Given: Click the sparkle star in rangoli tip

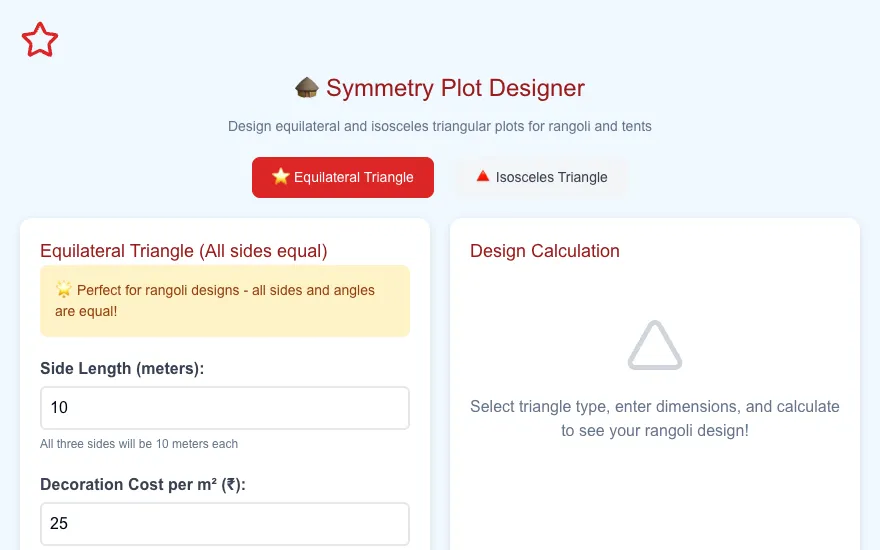Looking at the screenshot, I should (63, 290).
